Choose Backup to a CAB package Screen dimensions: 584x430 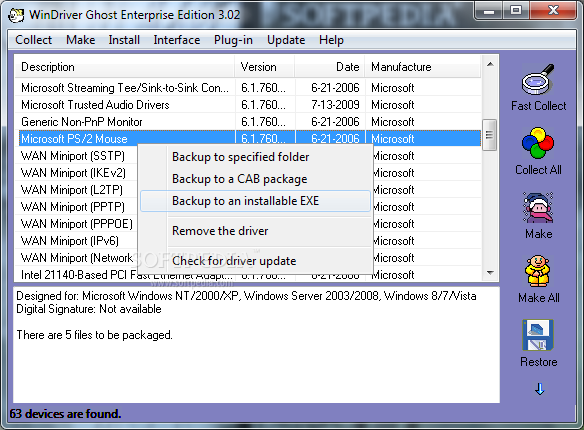pos(256,179)
